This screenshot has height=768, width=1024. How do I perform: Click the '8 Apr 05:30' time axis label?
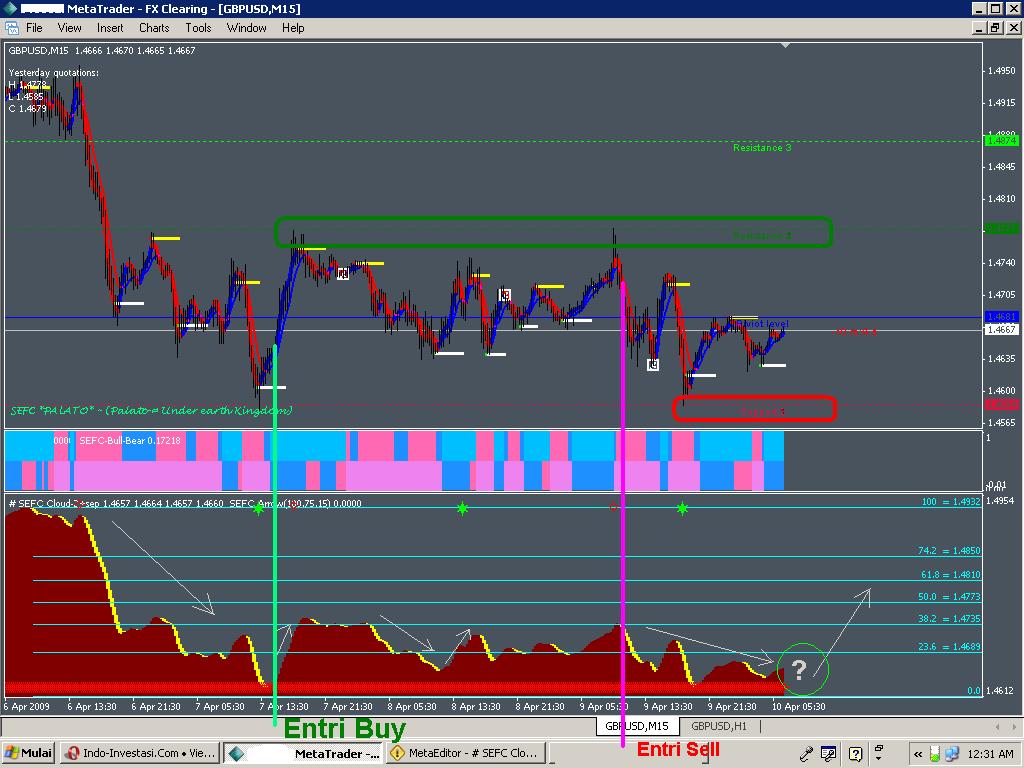(411, 707)
